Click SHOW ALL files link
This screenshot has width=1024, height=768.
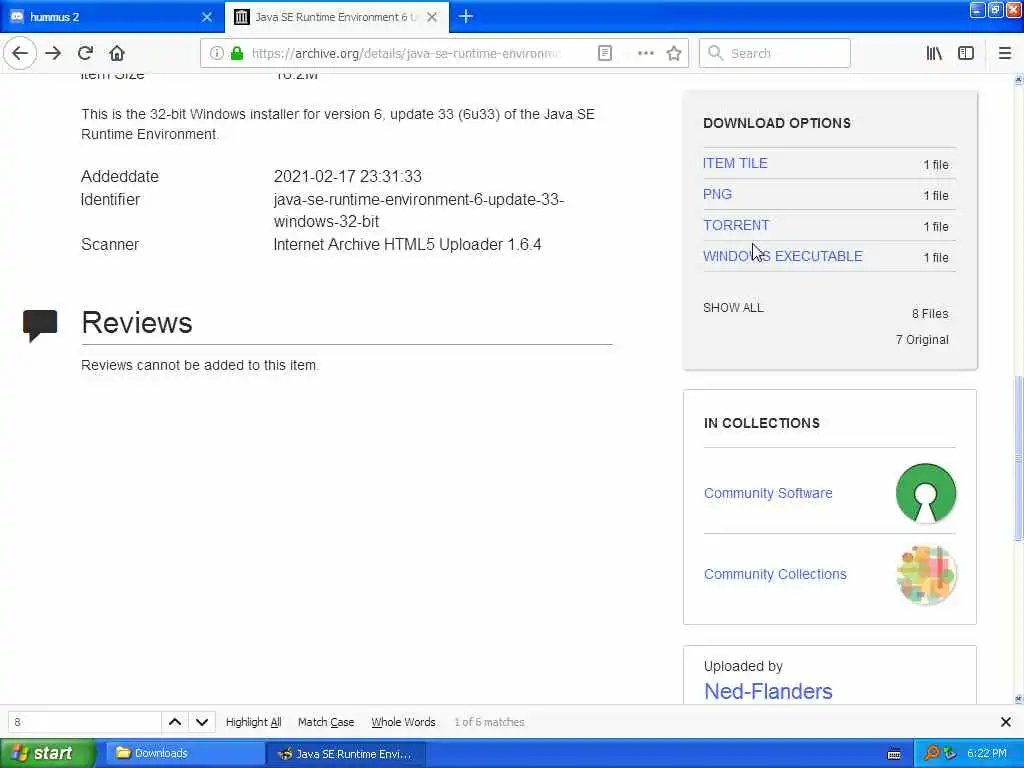click(733, 308)
